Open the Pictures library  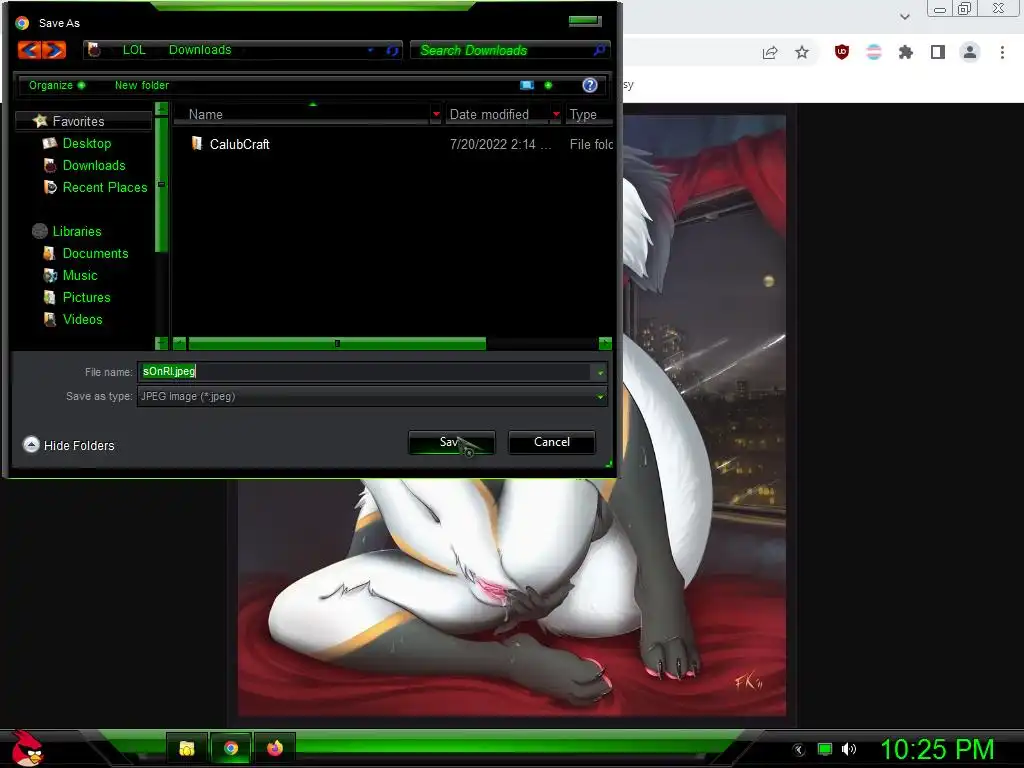86,297
